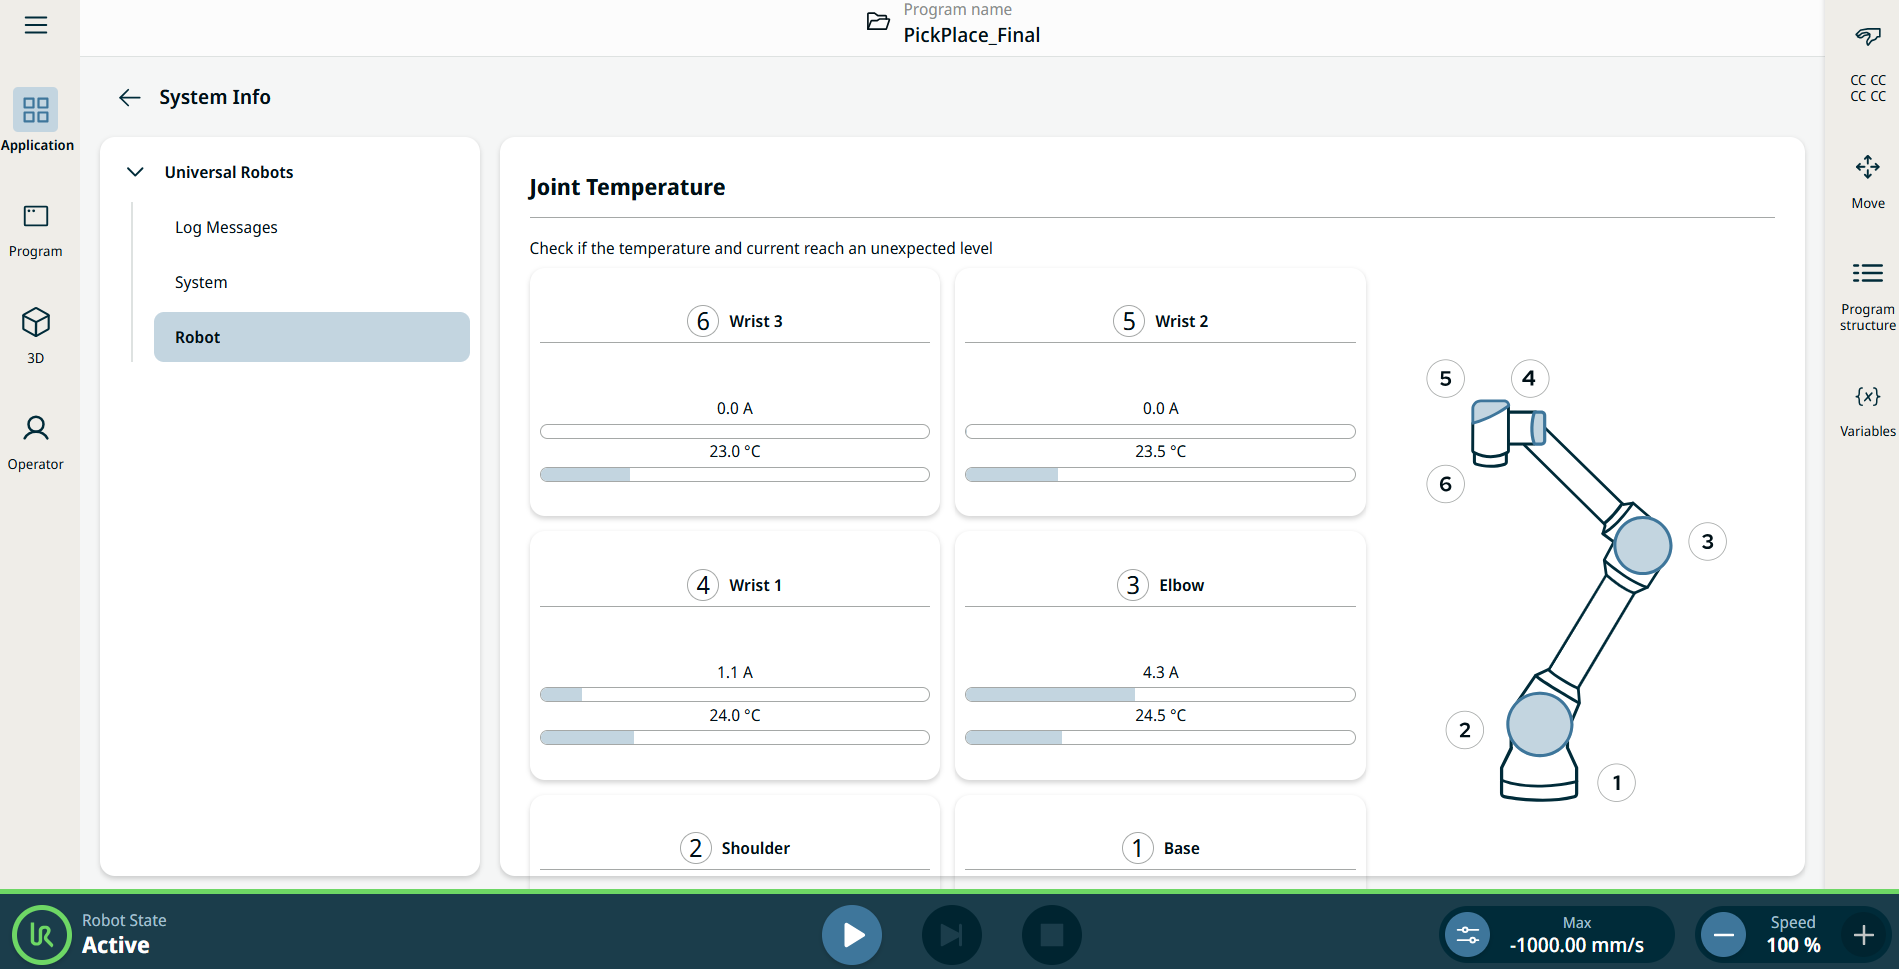
Task: Open the max speed settings slider icon
Action: 1467,935
